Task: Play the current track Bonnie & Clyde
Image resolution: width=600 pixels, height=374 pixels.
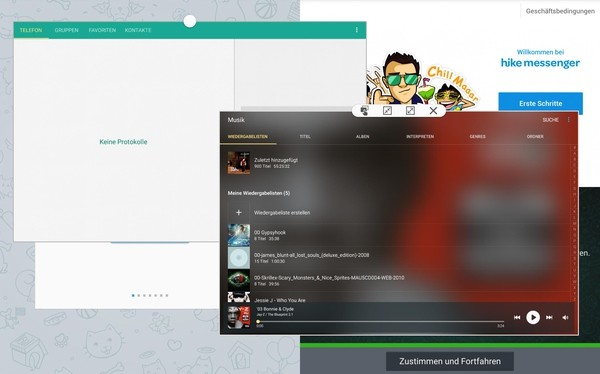Action: (533, 317)
